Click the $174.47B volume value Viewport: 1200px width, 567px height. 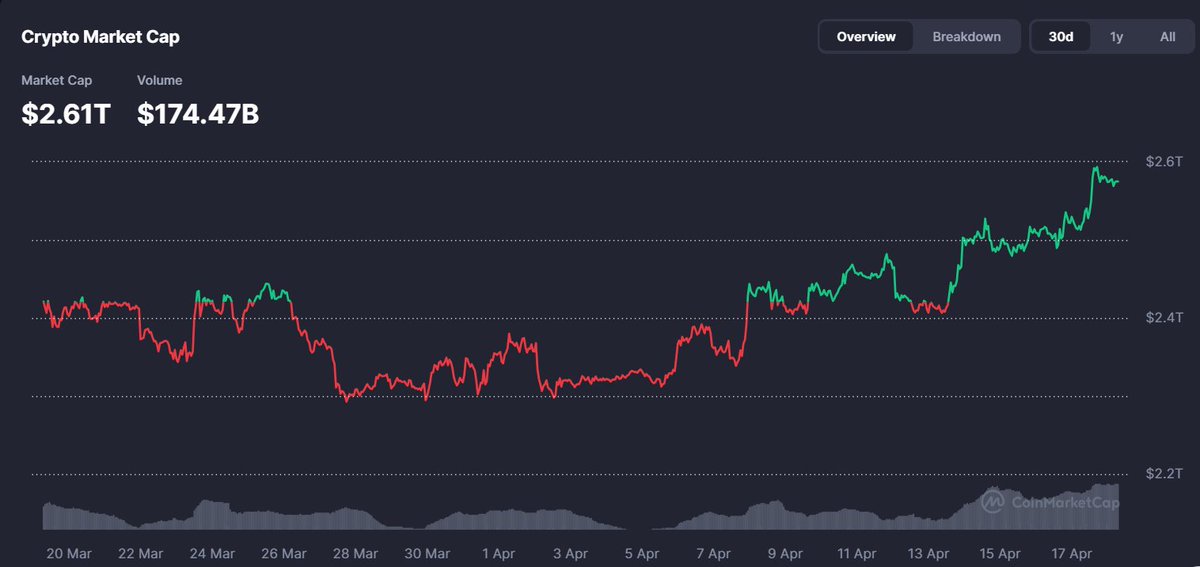[x=198, y=114]
